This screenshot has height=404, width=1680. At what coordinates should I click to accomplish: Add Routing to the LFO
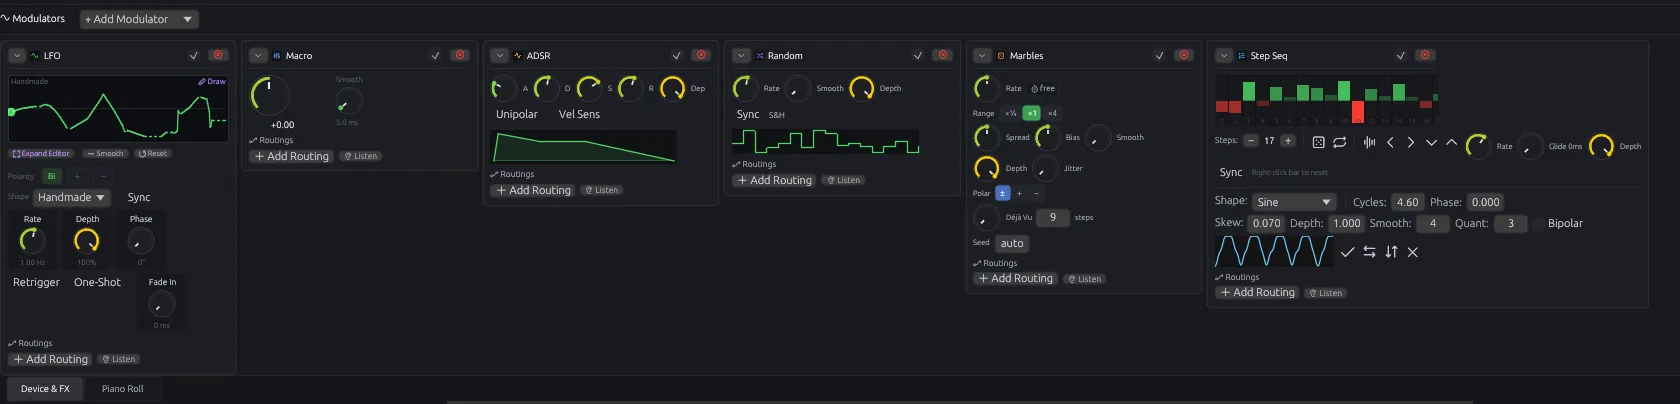tap(51, 359)
